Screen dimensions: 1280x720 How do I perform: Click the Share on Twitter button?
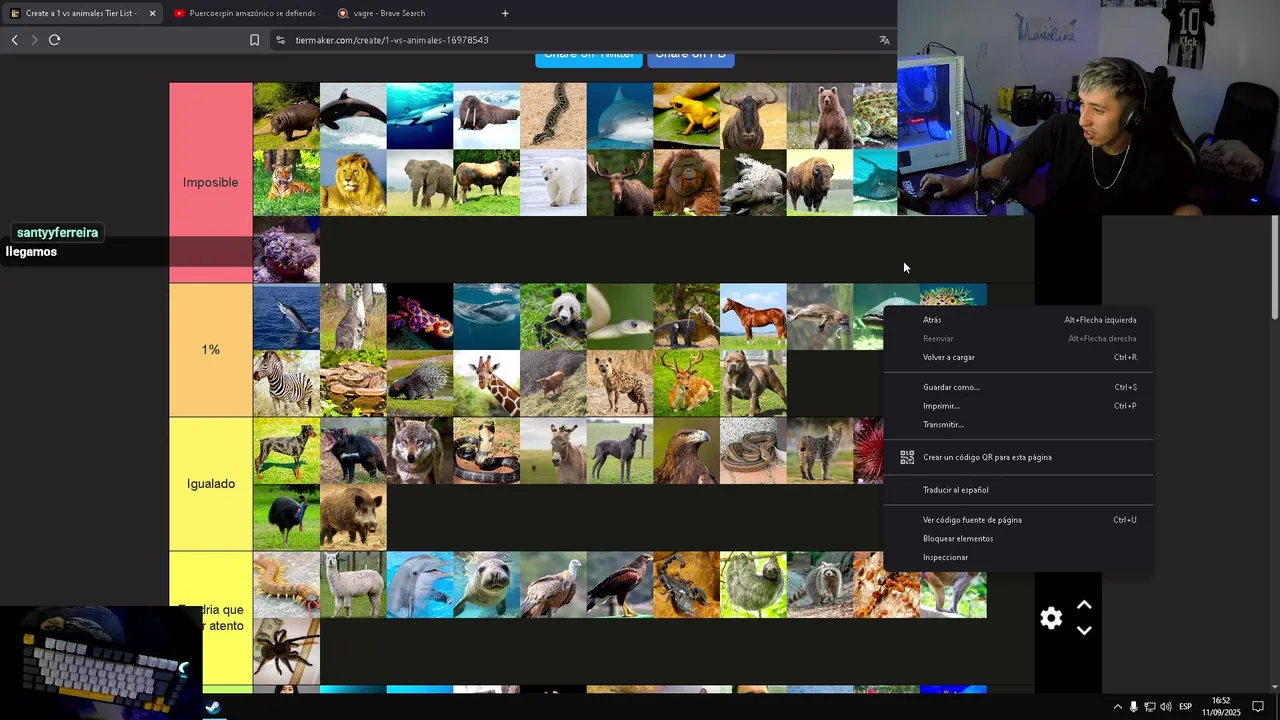[x=589, y=56]
